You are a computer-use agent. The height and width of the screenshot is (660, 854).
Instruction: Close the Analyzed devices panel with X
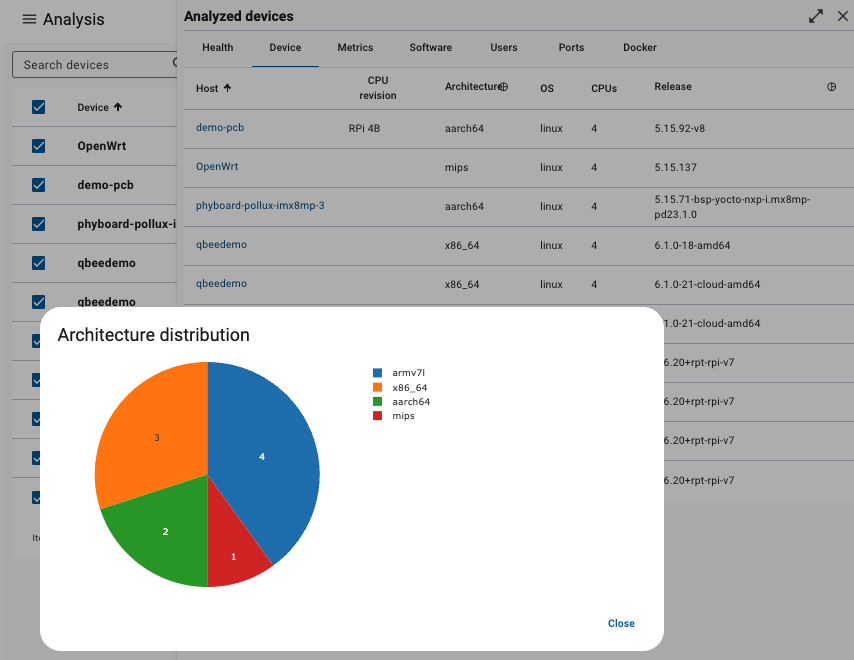click(843, 16)
